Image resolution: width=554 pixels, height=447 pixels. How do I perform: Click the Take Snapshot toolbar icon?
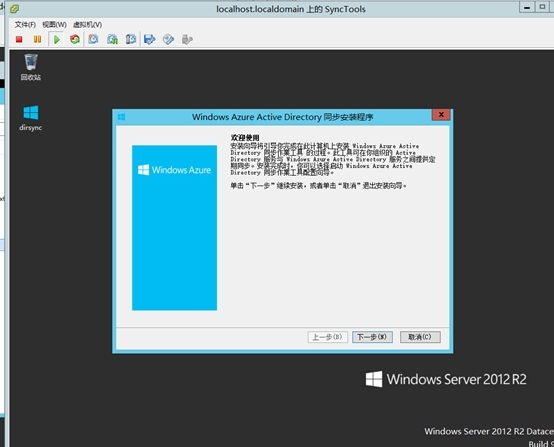(x=94, y=39)
